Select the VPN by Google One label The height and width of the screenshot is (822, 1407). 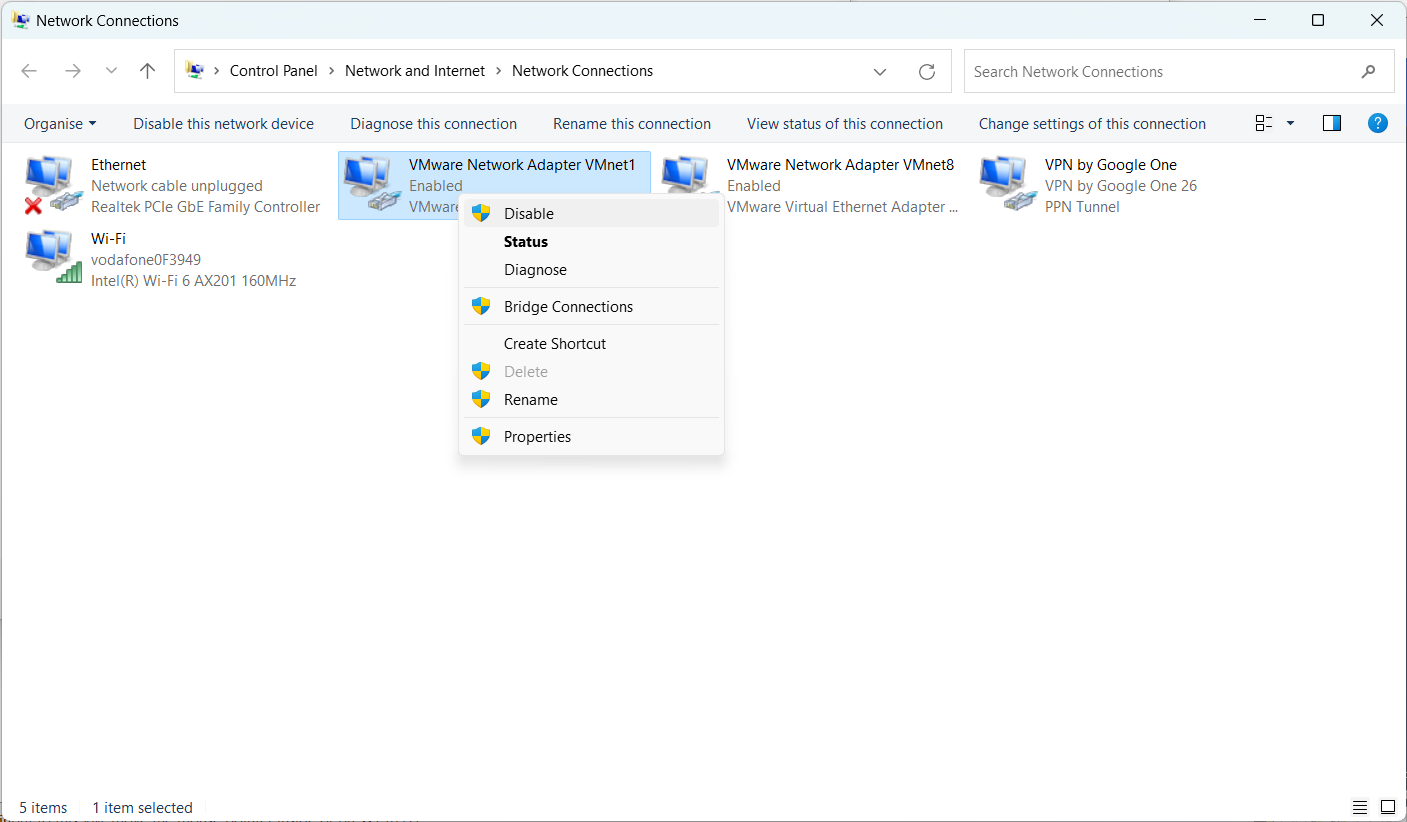[1111, 165]
